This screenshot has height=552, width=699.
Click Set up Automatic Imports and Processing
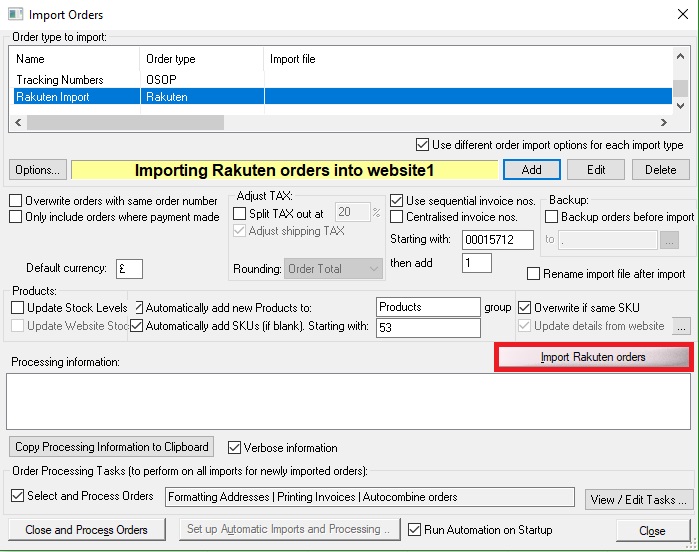pos(289,529)
